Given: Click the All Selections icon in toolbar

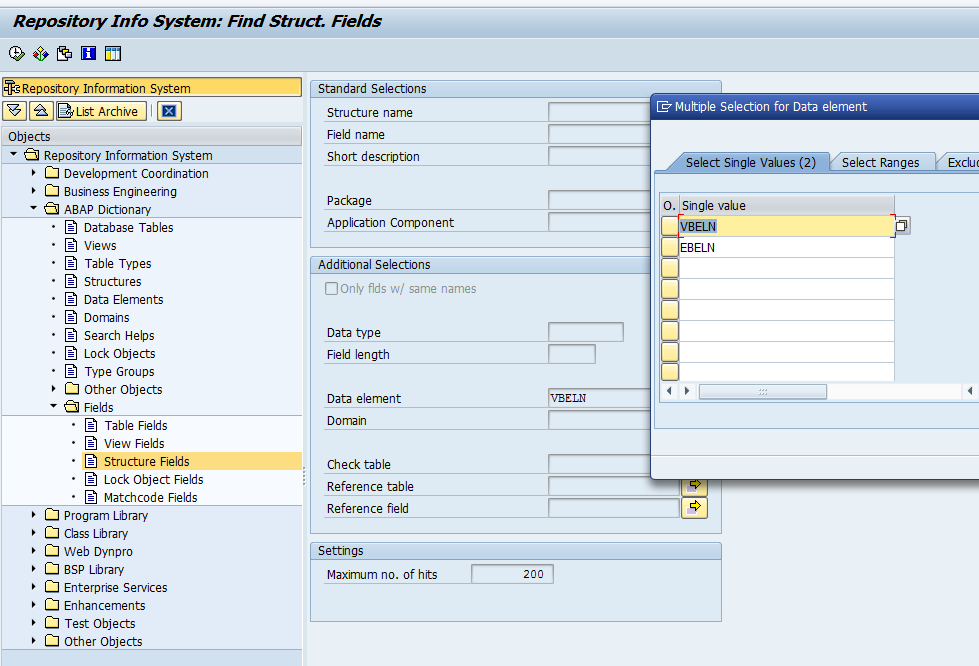Looking at the screenshot, I should (x=64, y=54).
